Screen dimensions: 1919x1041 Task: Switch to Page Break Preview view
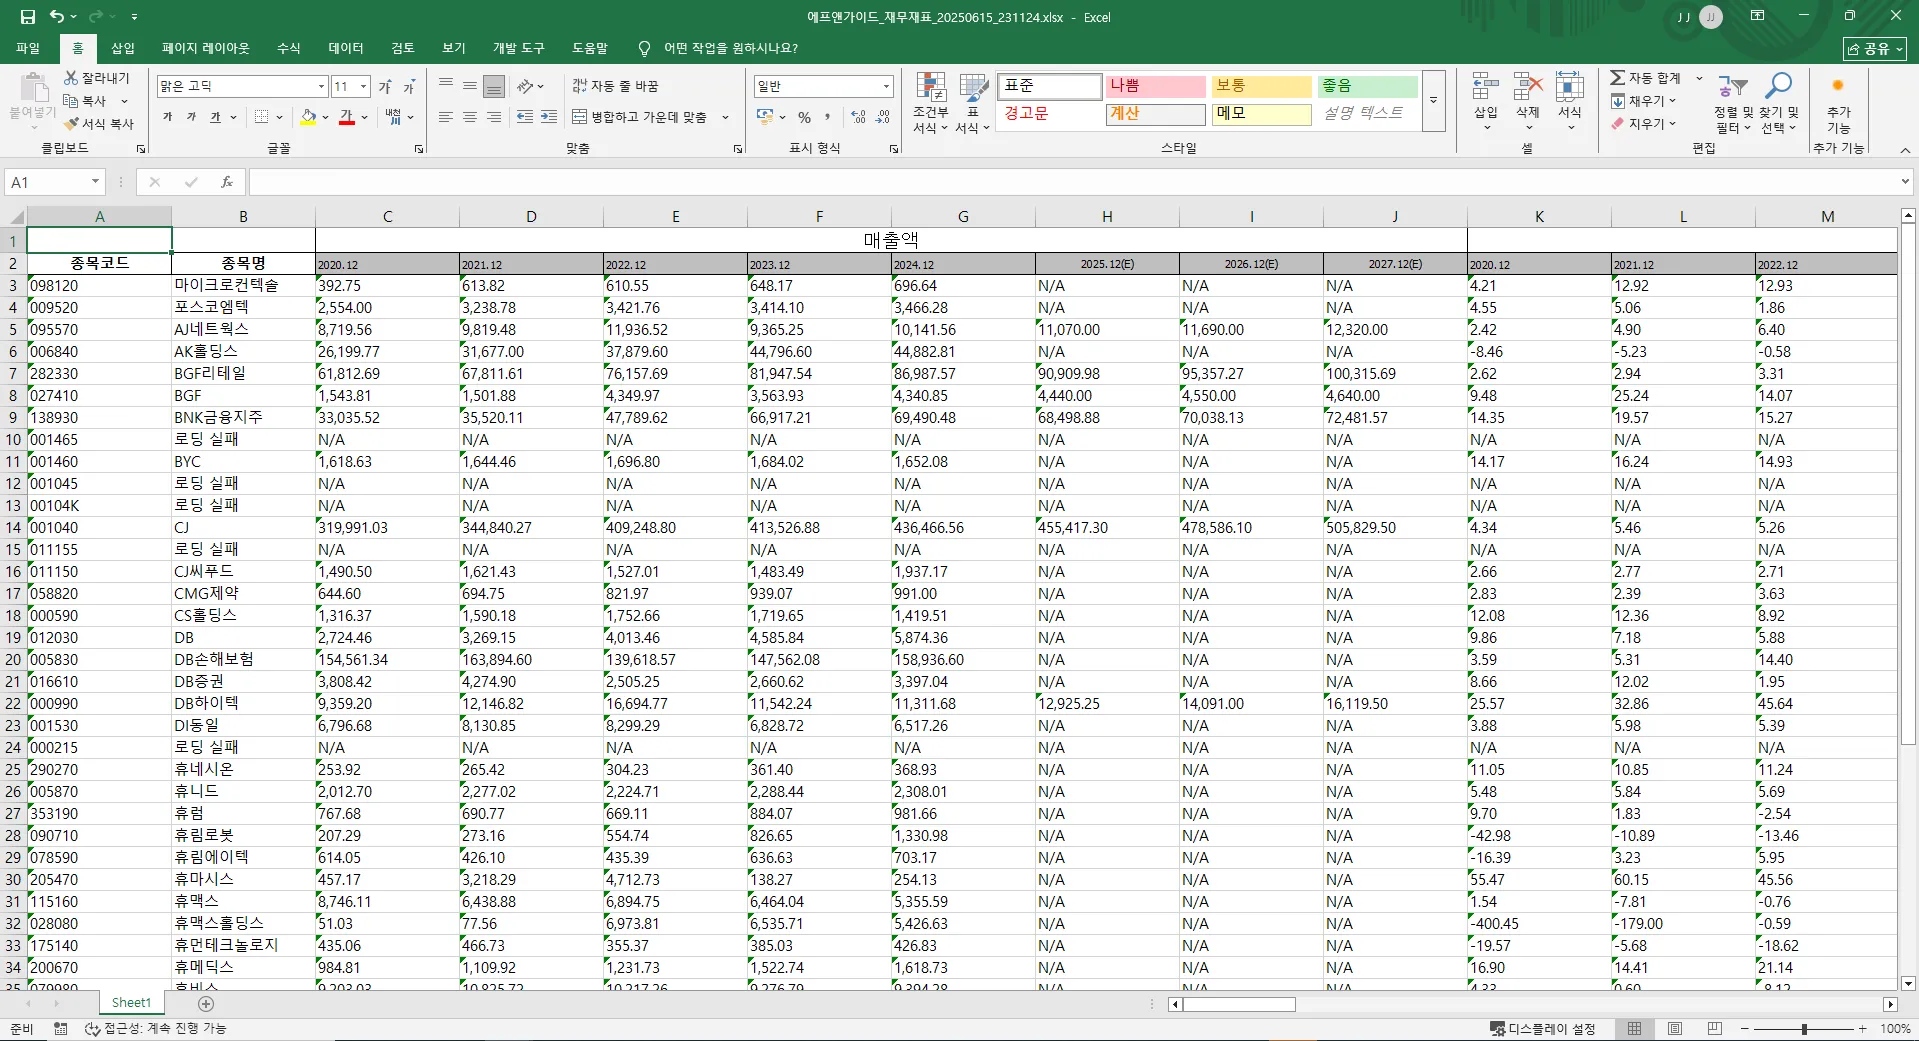pos(1715,1029)
